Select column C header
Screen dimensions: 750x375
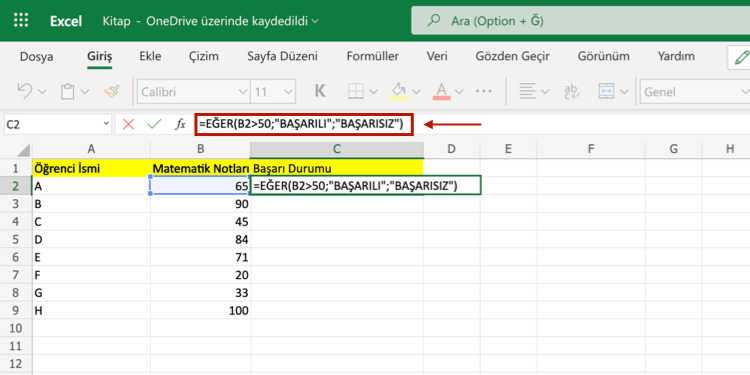pos(337,149)
